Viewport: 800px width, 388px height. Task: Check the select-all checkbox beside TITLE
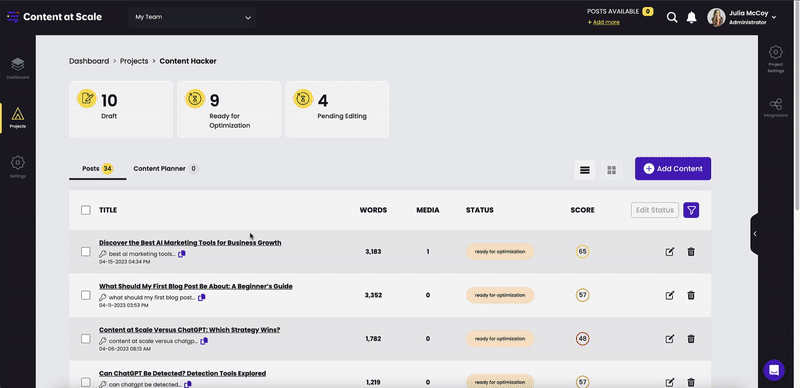[x=86, y=210]
